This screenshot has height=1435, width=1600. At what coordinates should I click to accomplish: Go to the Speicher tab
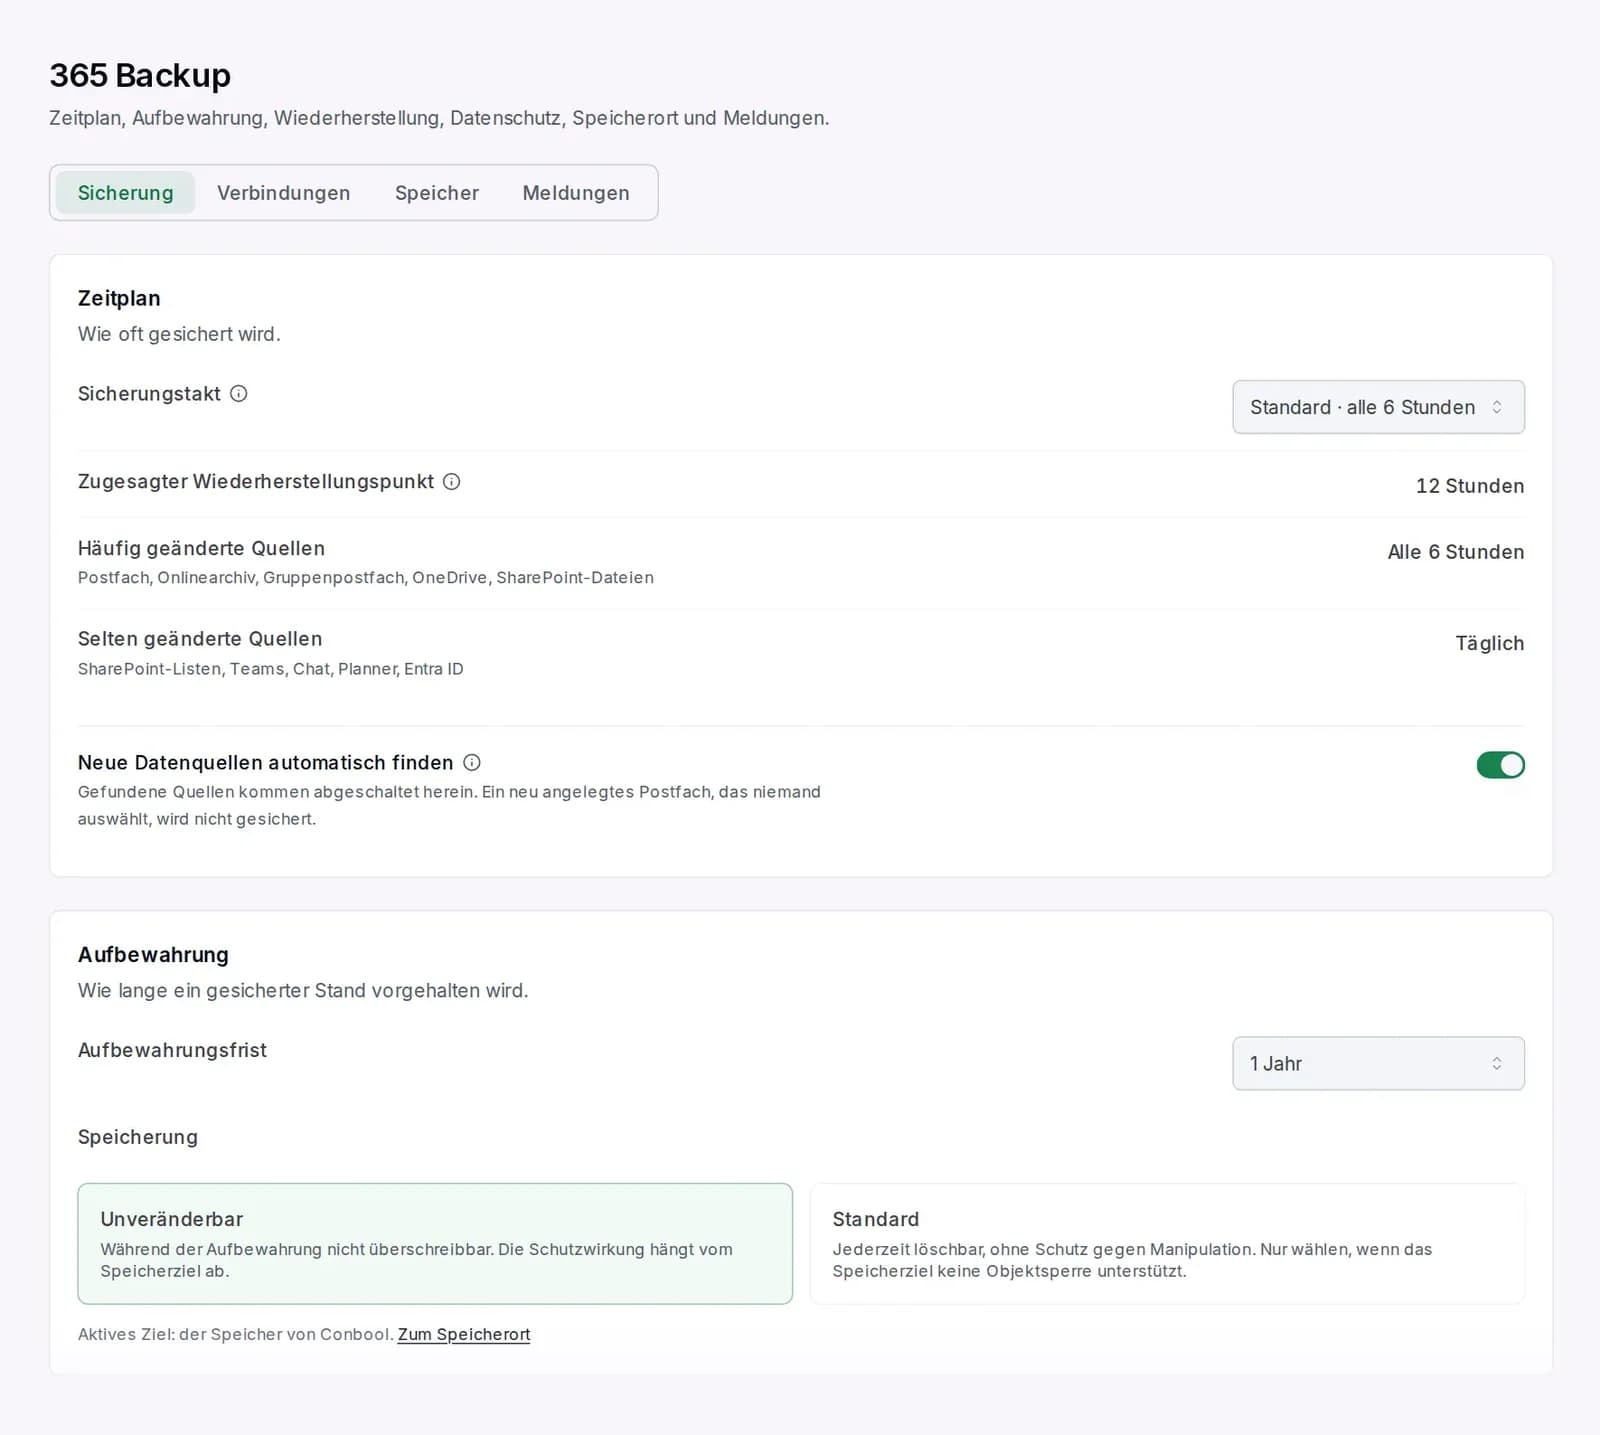[x=437, y=193]
